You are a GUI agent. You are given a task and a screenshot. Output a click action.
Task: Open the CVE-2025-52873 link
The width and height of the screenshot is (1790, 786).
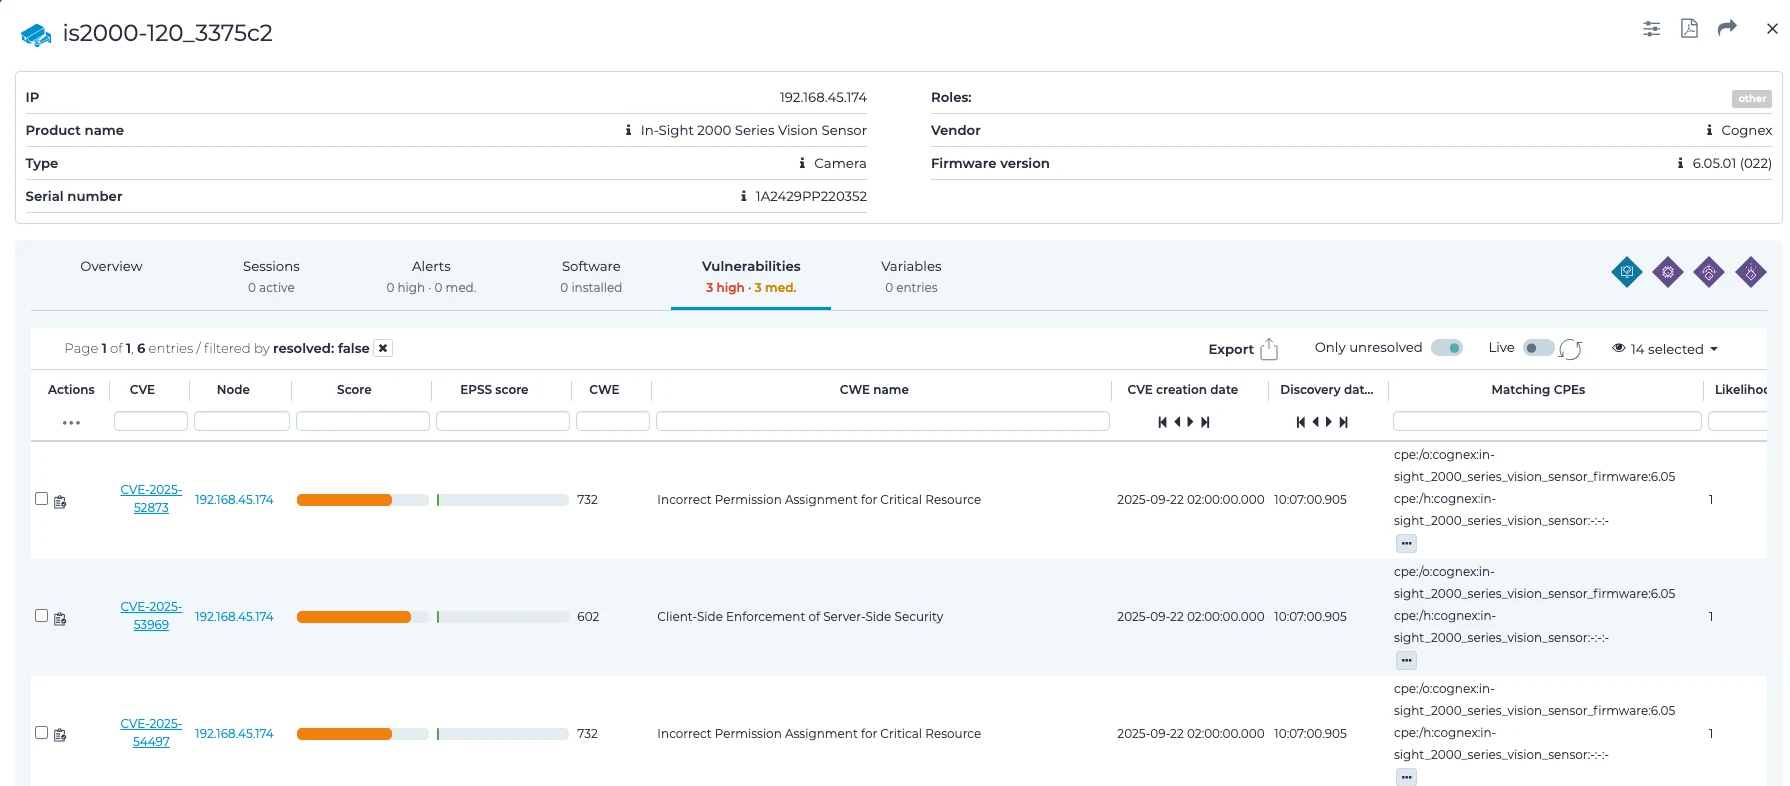pyautogui.click(x=151, y=499)
